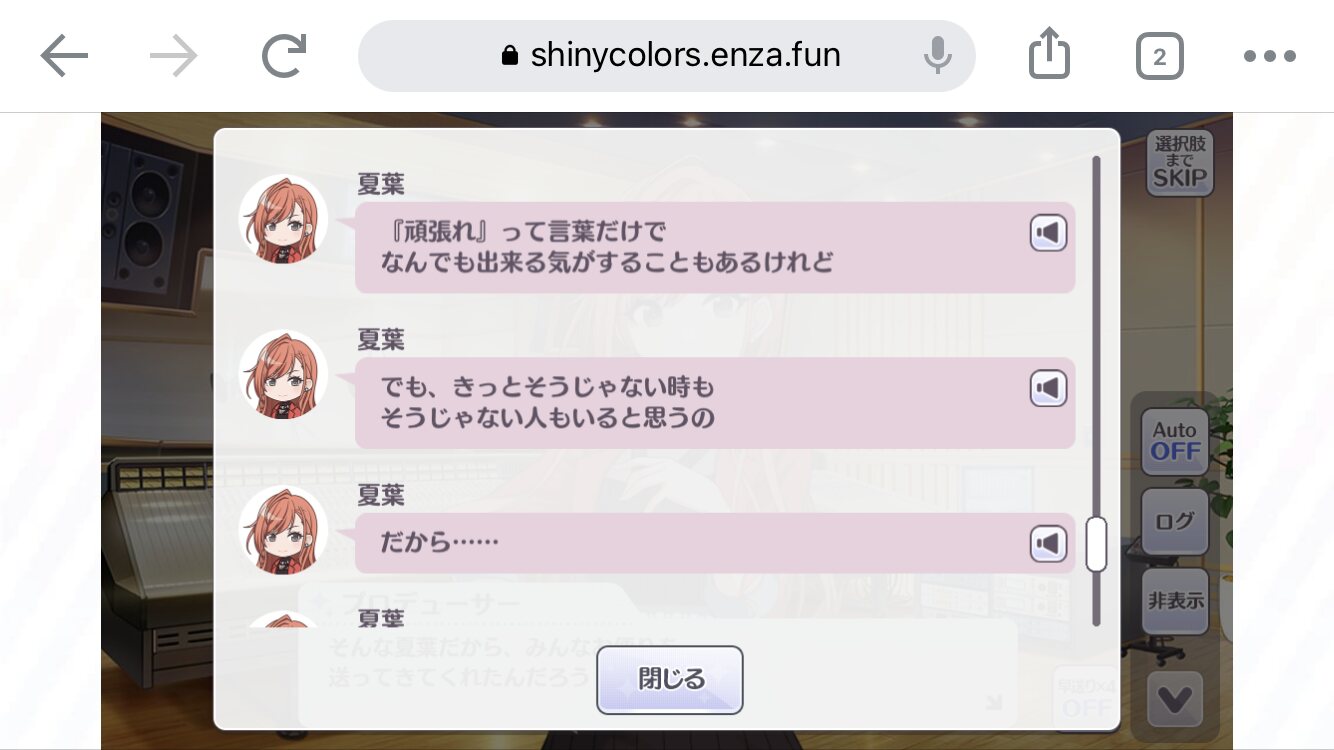This screenshot has height=750, width=1334.
Task: Open the browser share sheet icon
Action: [1049, 53]
